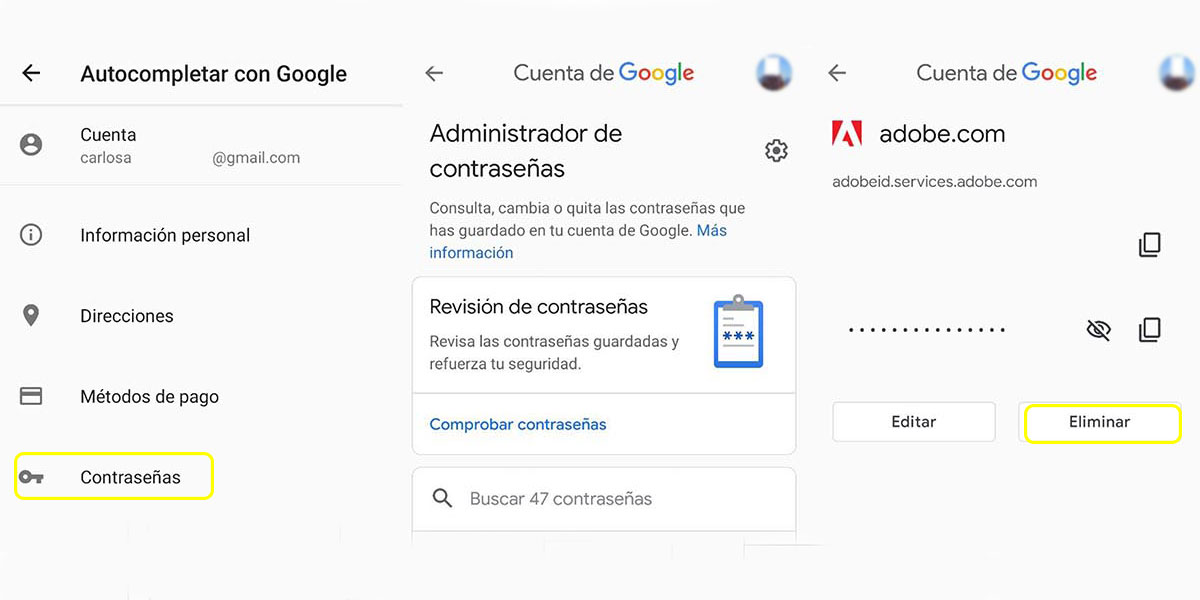This screenshot has height=600, width=1200.
Task: Open the password manager settings gear
Action: click(776, 150)
